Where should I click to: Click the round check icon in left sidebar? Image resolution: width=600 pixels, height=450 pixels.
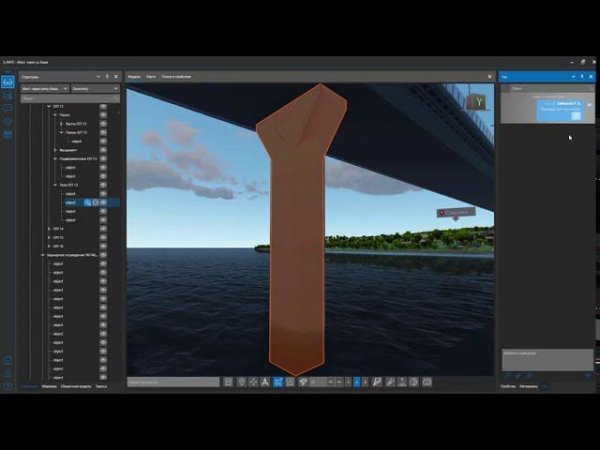(8, 121)
